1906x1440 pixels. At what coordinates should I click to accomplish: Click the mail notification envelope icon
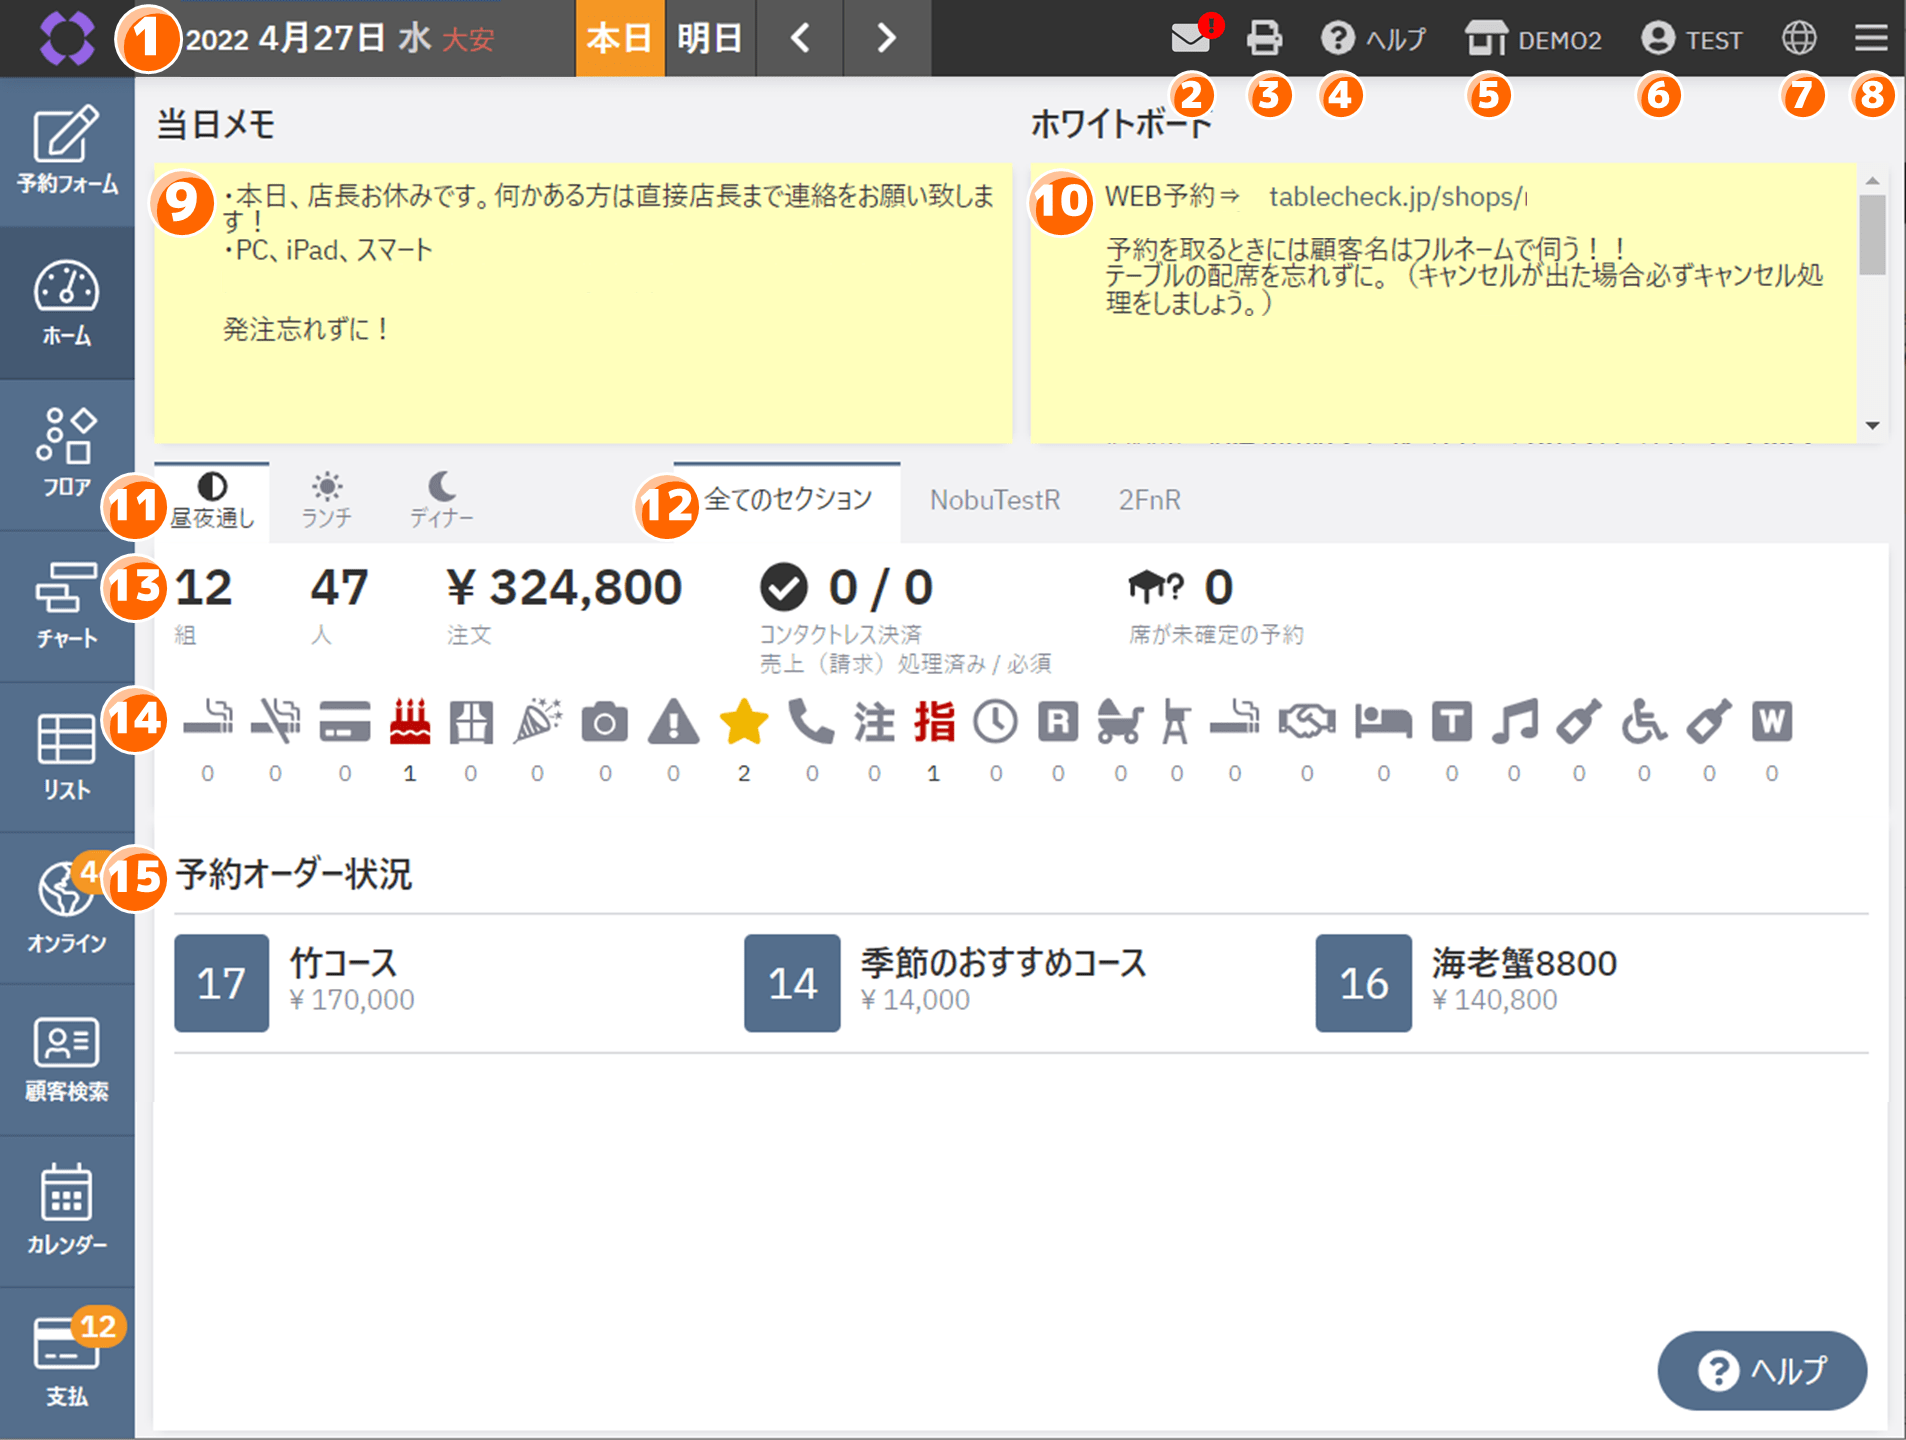point(1190,38)
